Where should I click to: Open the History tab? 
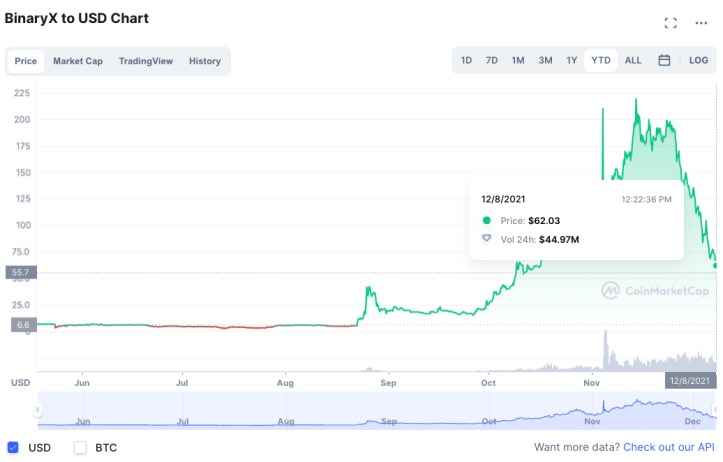point(205,61)
